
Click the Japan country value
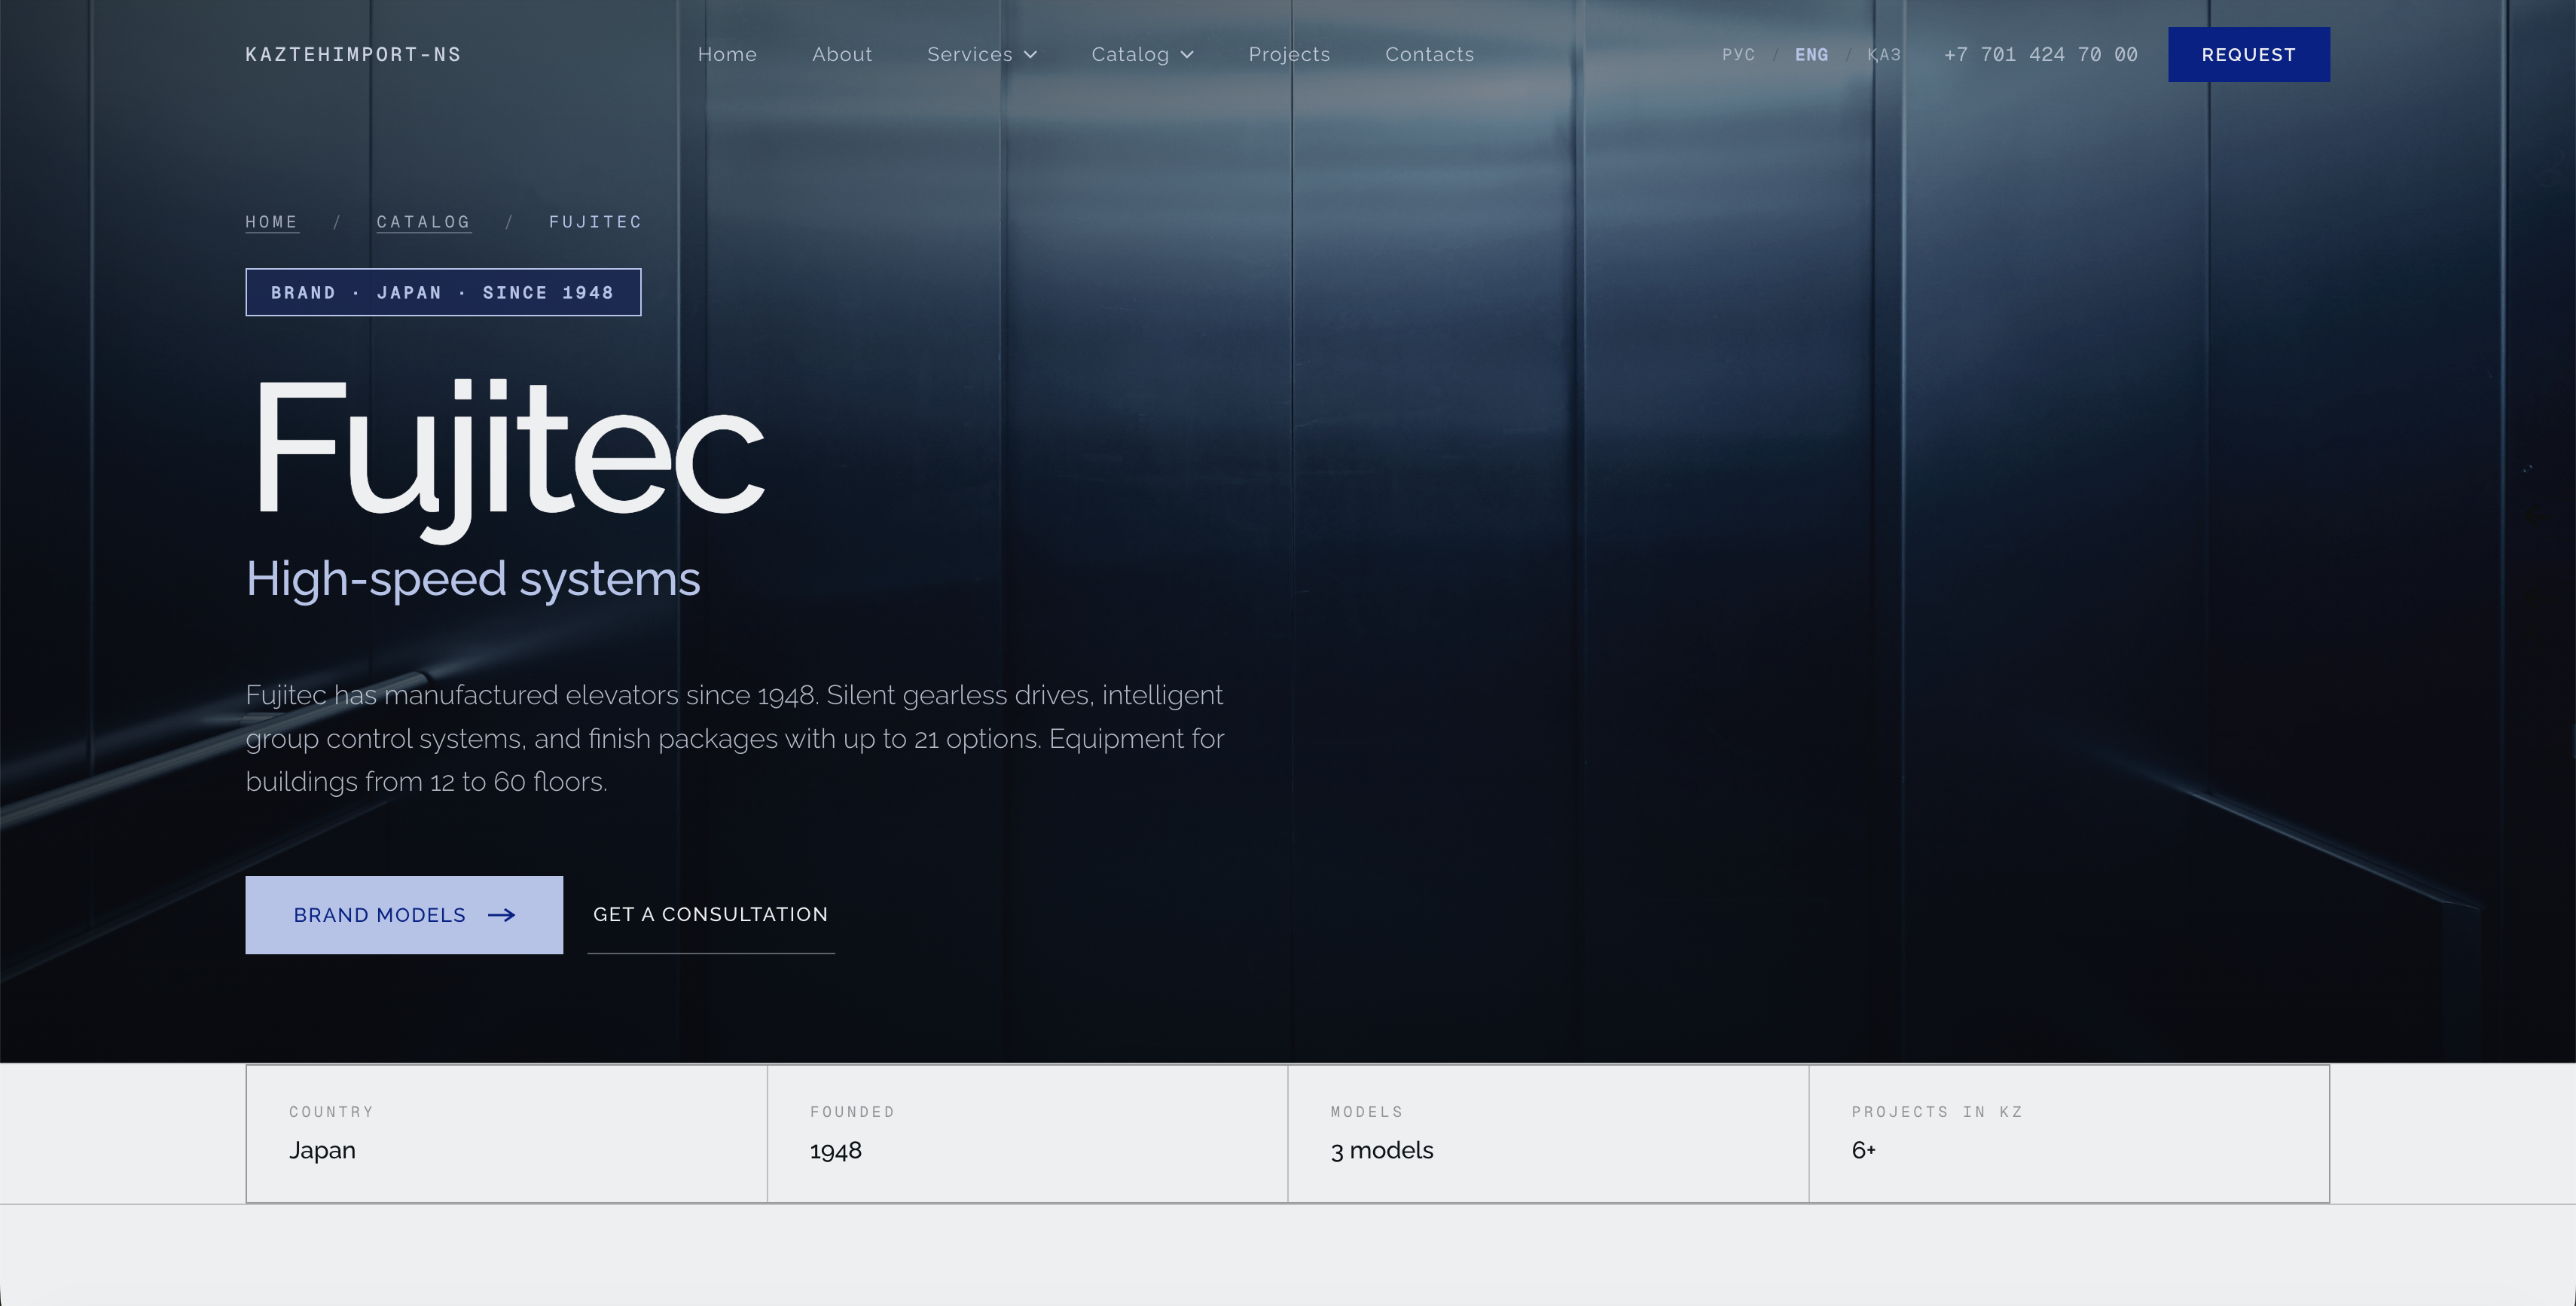coord(322,1151)
